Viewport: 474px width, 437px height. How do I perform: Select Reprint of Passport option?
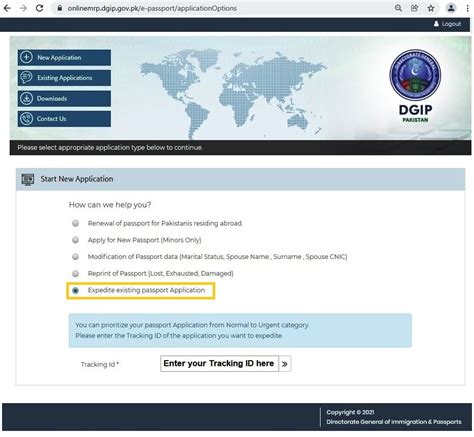76,273
